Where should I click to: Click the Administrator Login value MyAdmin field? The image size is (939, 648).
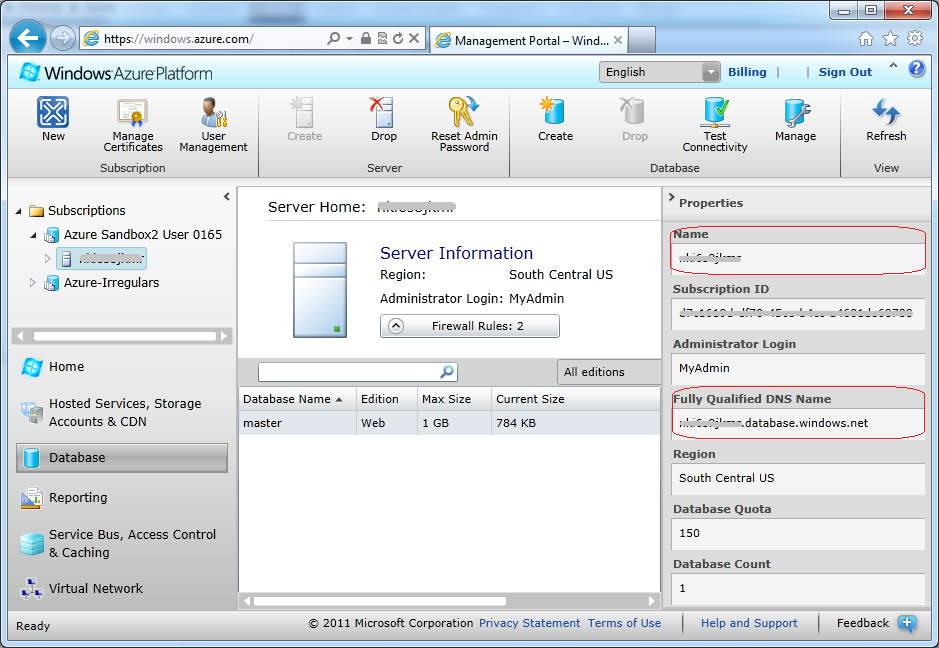(x=798, y=368)
